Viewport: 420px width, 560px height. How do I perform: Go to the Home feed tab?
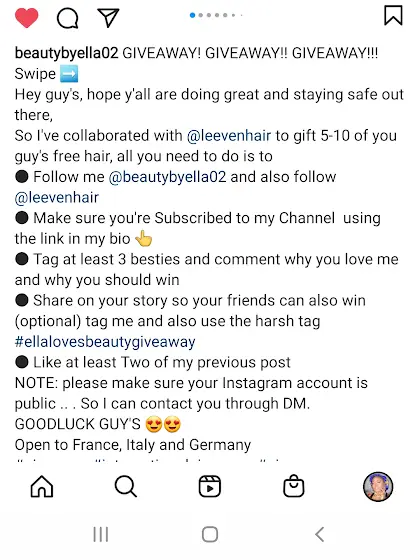point(42,486)
